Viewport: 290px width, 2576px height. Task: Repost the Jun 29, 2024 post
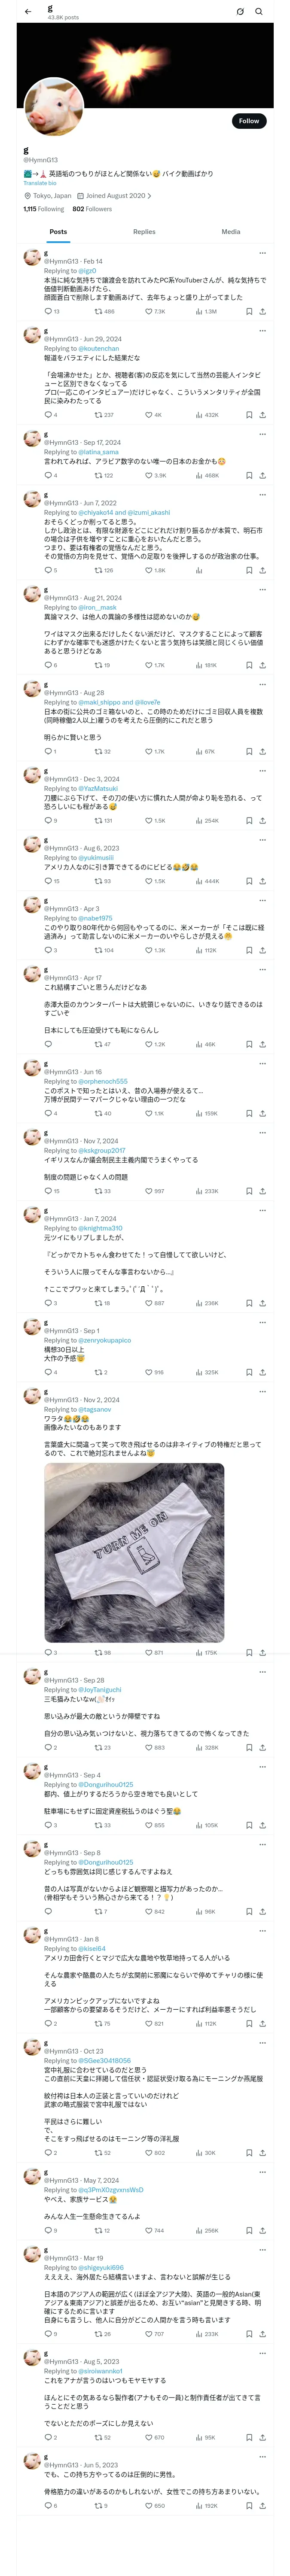104,414
